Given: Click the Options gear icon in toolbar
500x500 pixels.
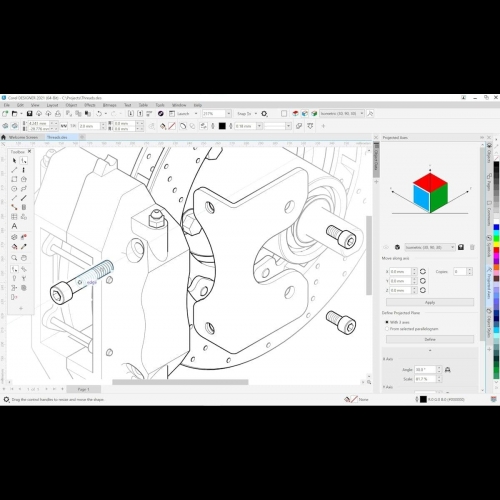Looking at the screenshot, I should (264, 114).
